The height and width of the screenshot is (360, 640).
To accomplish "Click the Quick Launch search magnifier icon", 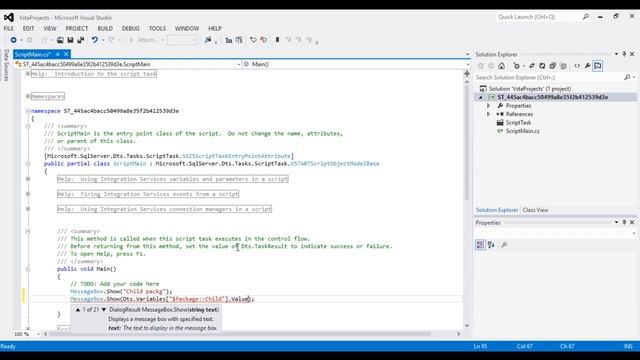I will pos(586,17).
